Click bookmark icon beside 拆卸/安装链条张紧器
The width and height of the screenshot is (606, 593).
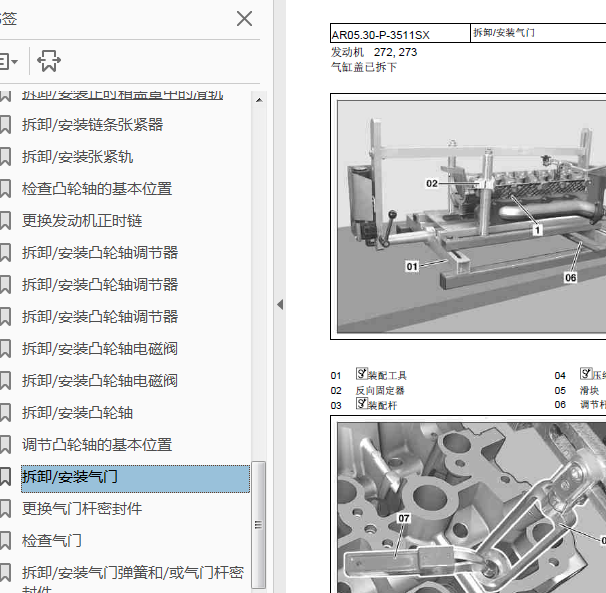5,125
